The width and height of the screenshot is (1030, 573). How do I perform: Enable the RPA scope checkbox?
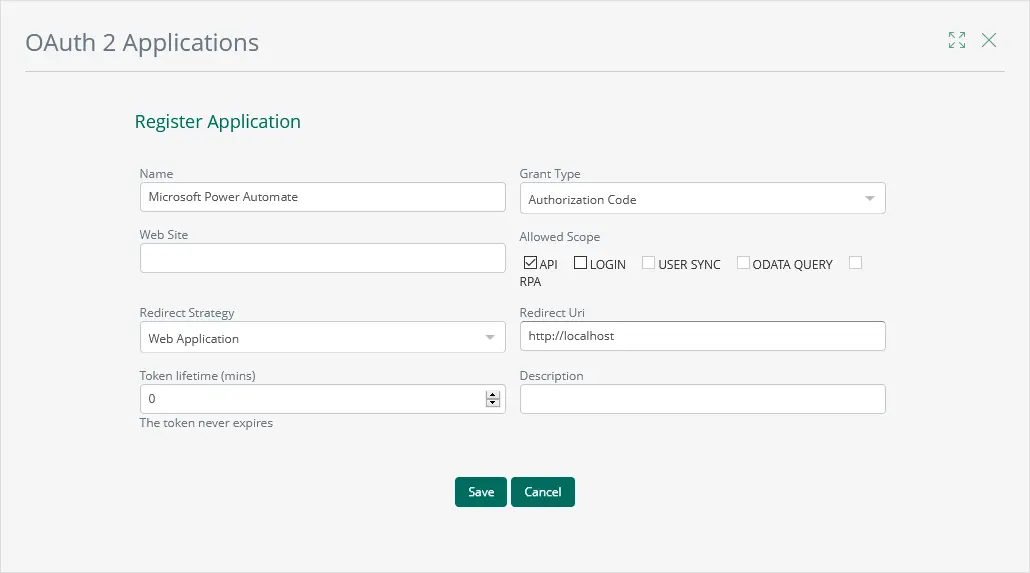tap(855, 263)
